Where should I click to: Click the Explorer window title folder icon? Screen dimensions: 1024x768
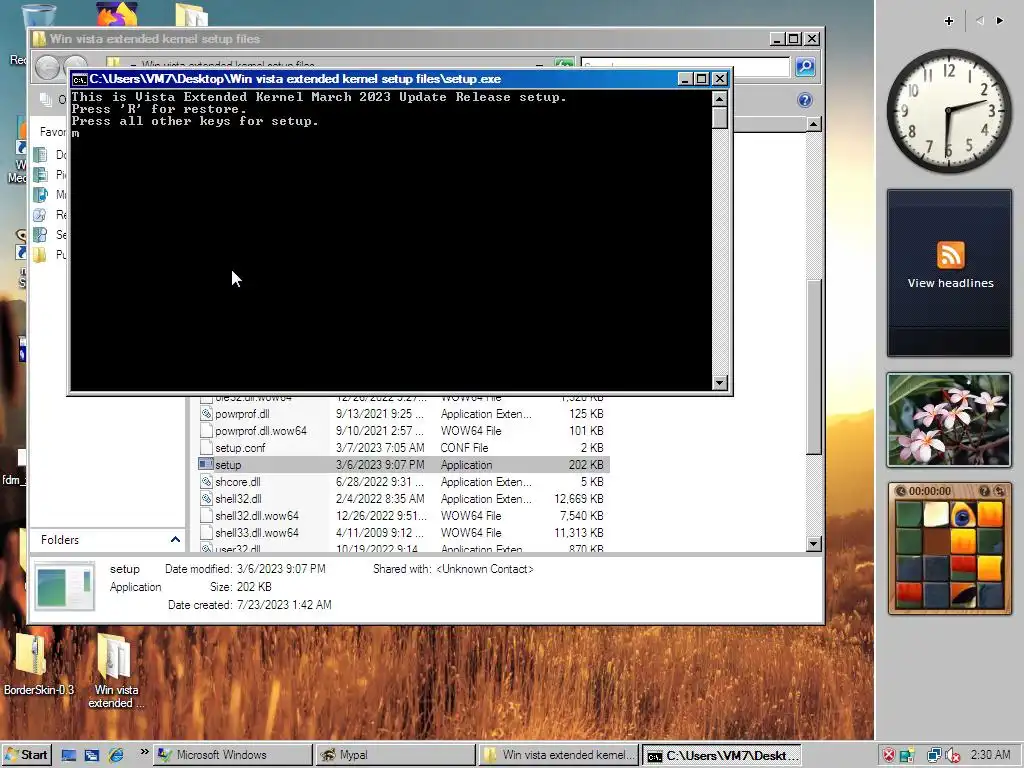(x=39, y=39)
